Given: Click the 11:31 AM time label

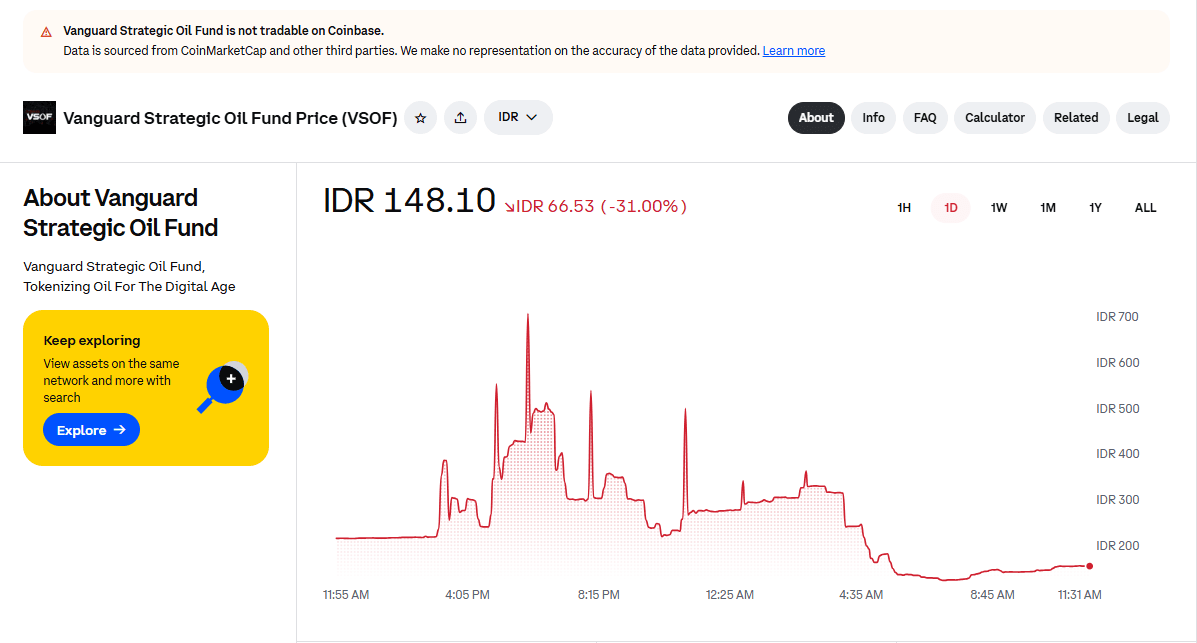Looking at the screenshot, I should click(1079, 595).
